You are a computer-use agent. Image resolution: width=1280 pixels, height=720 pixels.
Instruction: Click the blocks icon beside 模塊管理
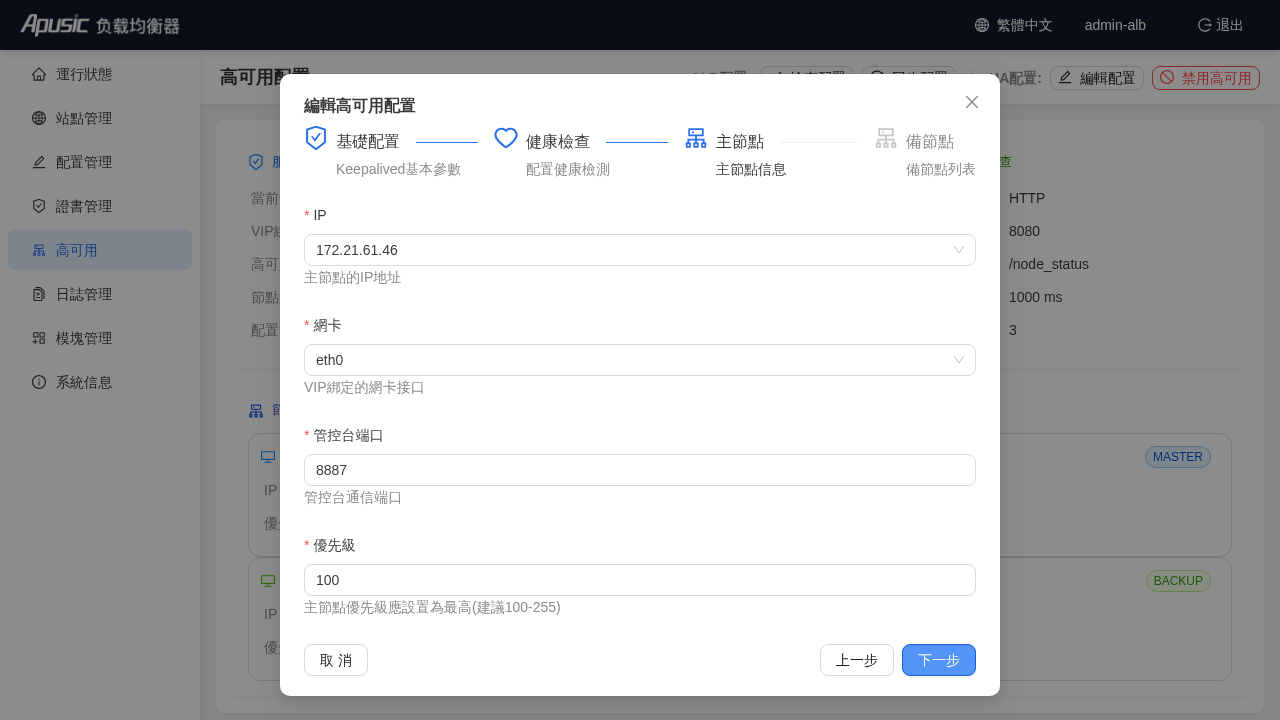coord(39,338)
